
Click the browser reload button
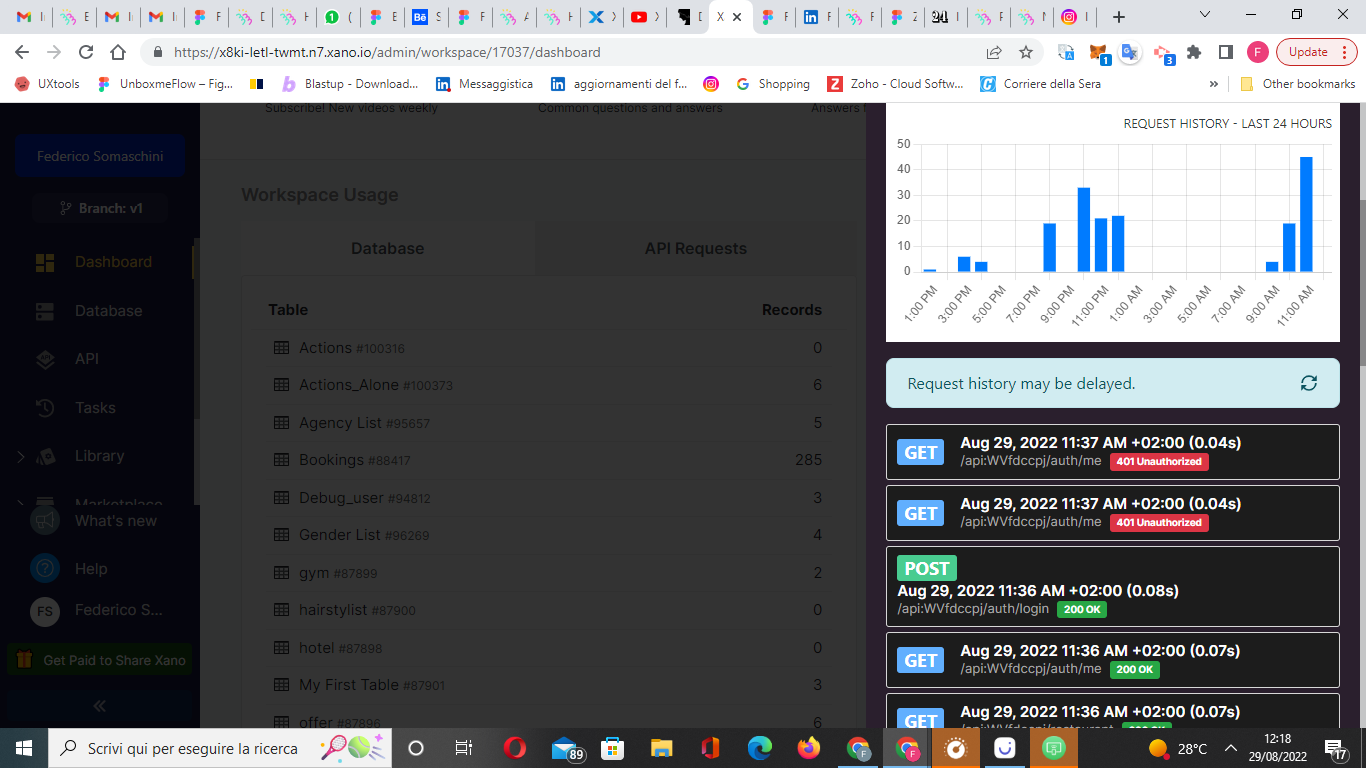point(86,52)
